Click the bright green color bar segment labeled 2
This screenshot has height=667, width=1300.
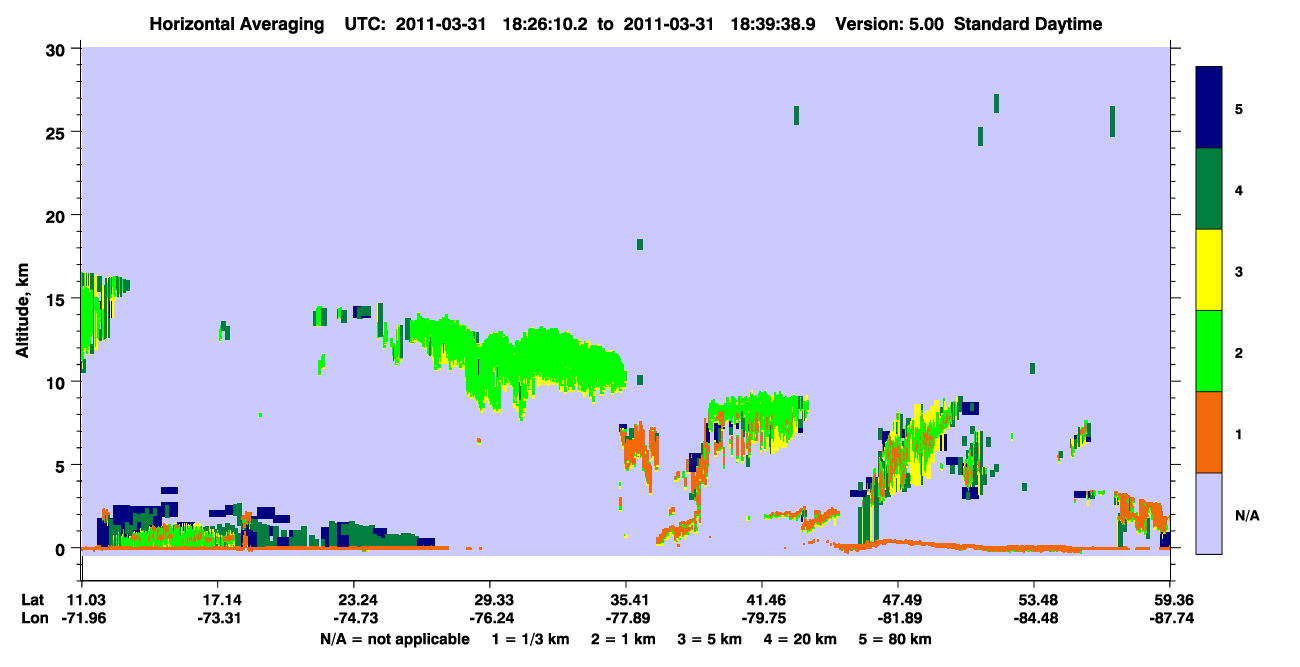tap(1209, 351)
